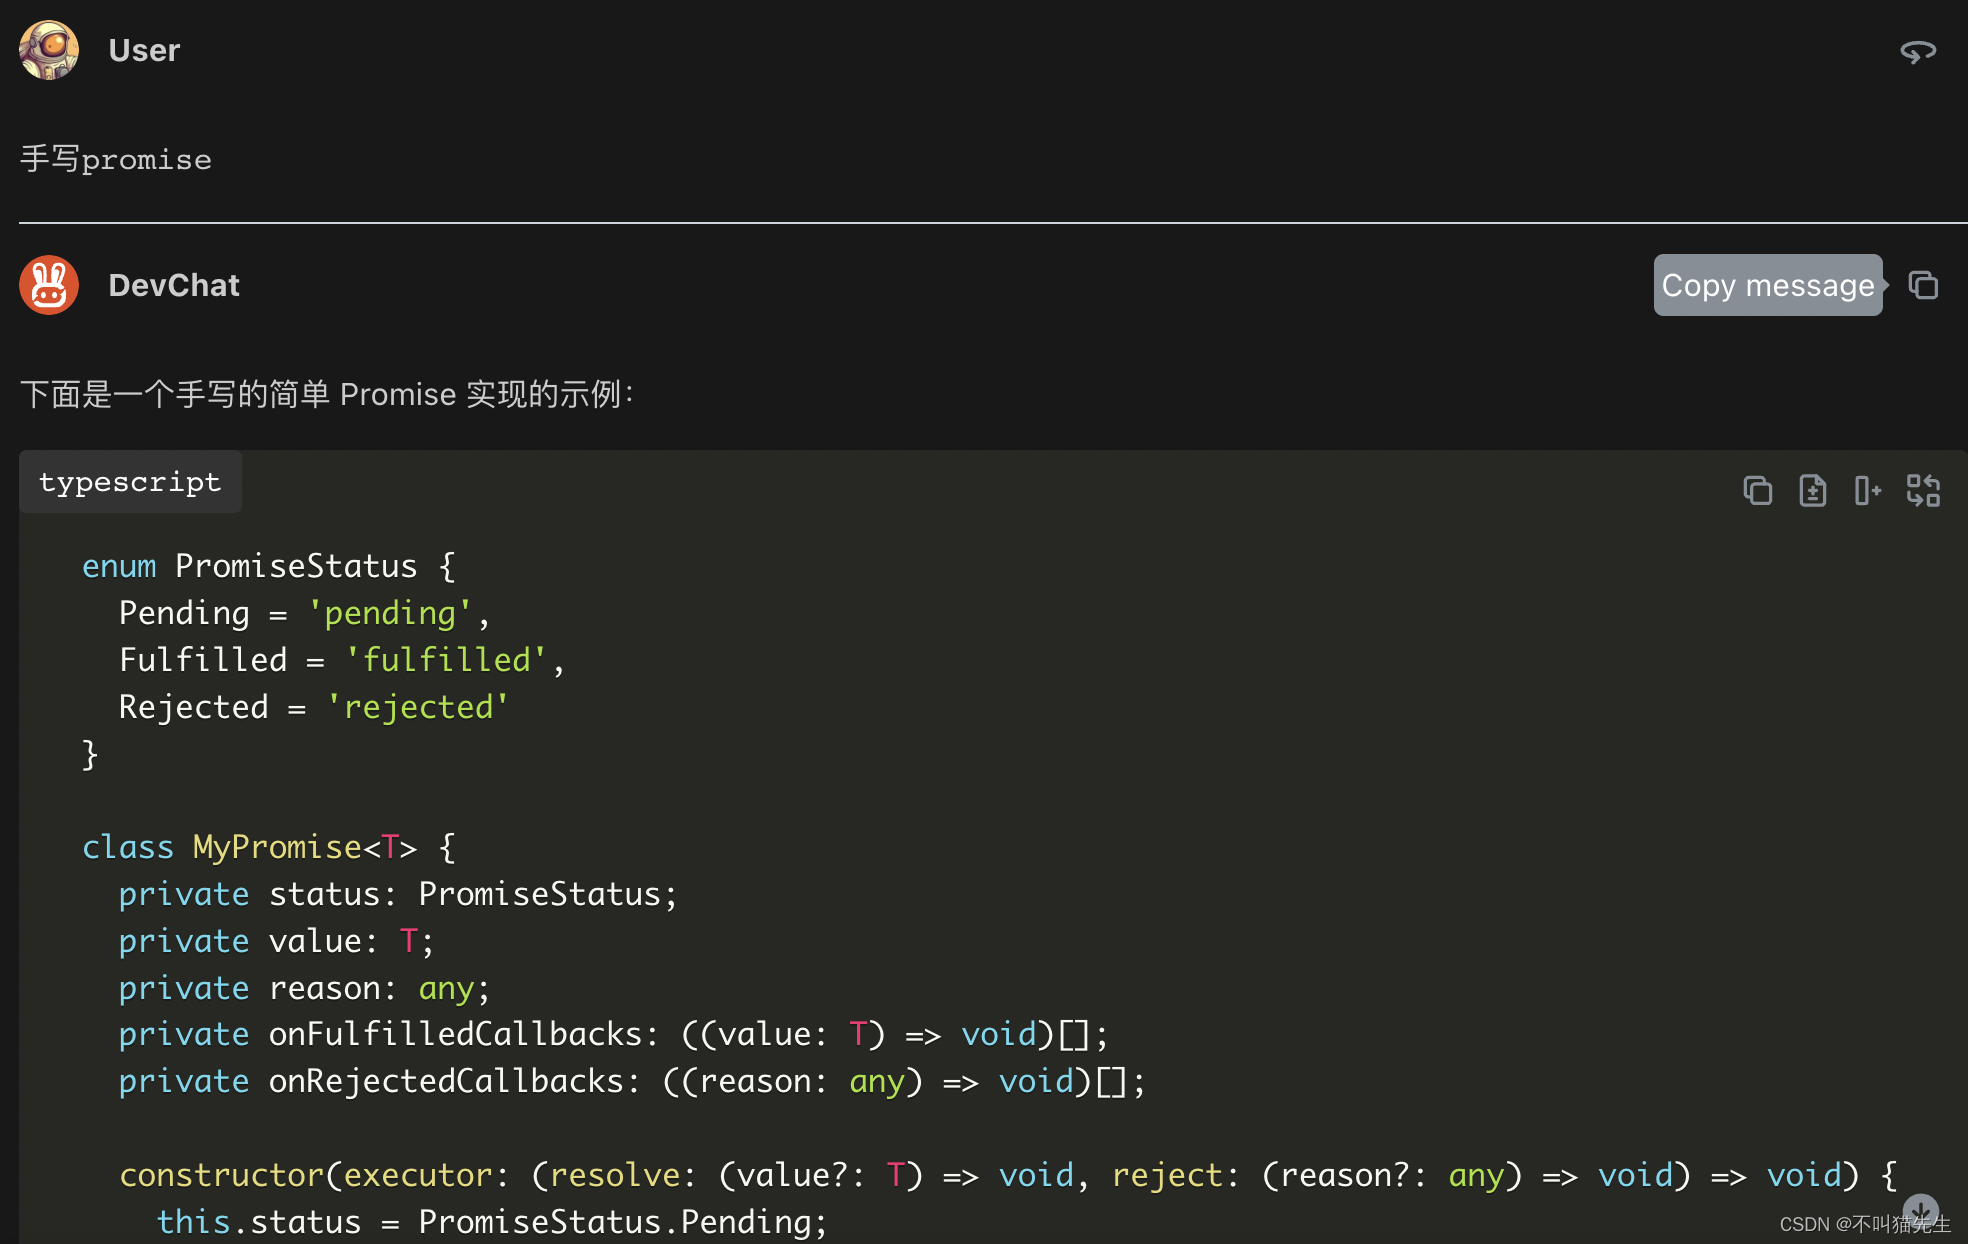The width and height of the screenshot is (1968, 1244).
Task: Click the 'private onRejectedCallbacks' line
Action: [x=632, y=1081]
